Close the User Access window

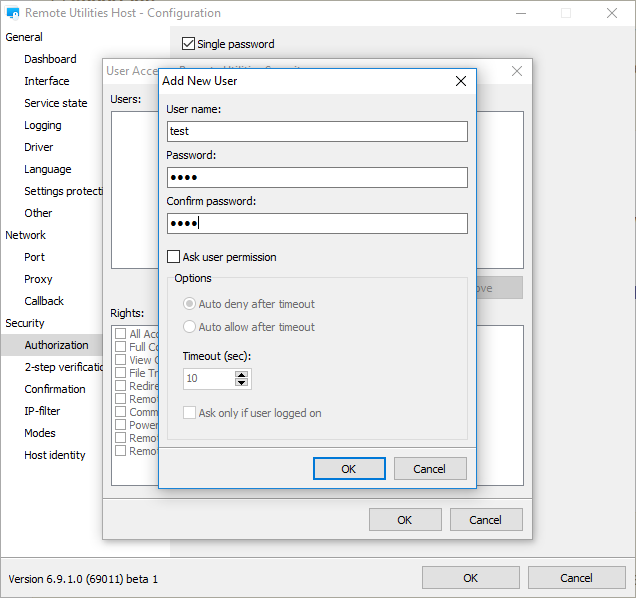point(516,71)
